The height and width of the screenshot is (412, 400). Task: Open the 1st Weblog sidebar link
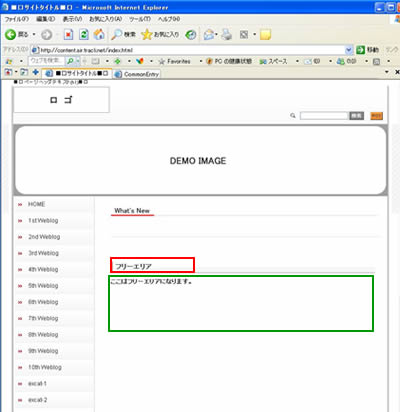coord(43,221)
